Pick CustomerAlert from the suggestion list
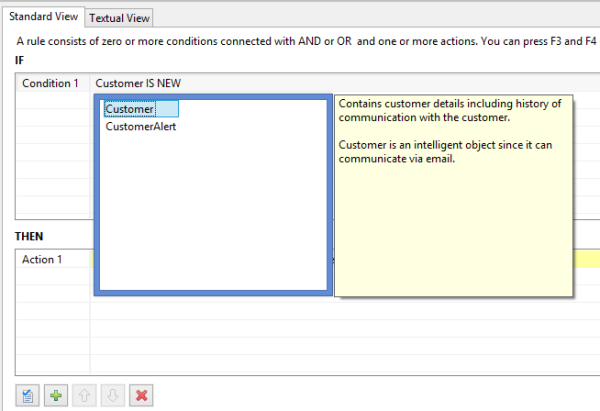Image resolution: width=600 pixels, height=411 pixels. click(x=141, y=127)
